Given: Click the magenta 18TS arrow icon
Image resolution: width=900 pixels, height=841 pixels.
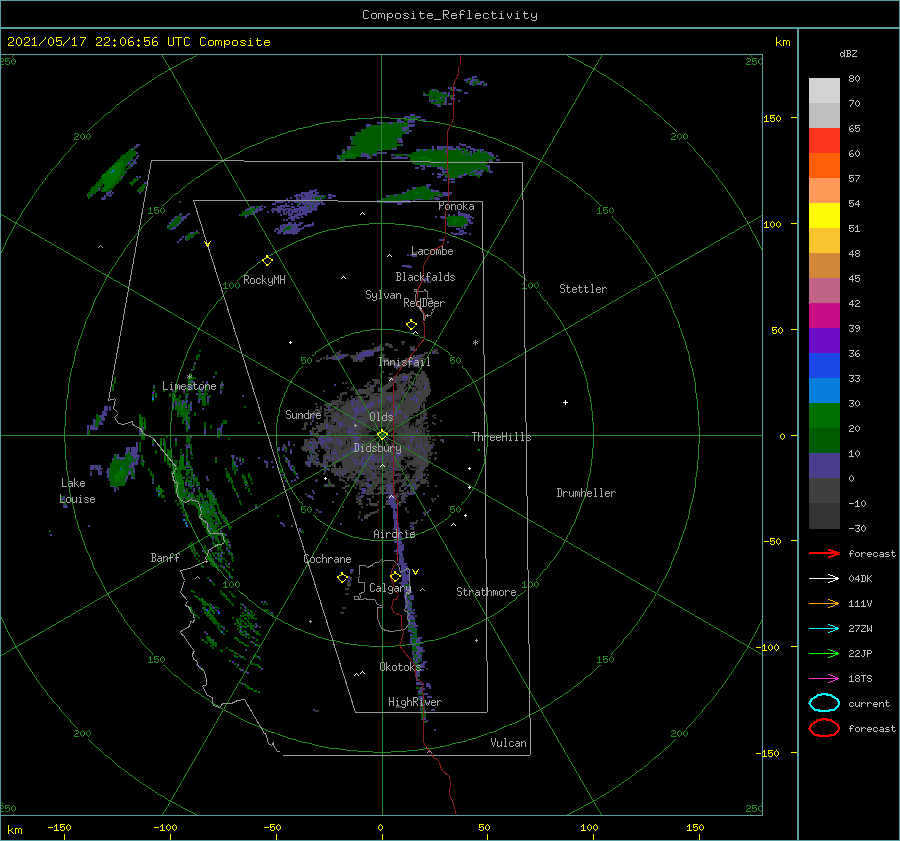Looking at the screenshot, I should [824, 679].
